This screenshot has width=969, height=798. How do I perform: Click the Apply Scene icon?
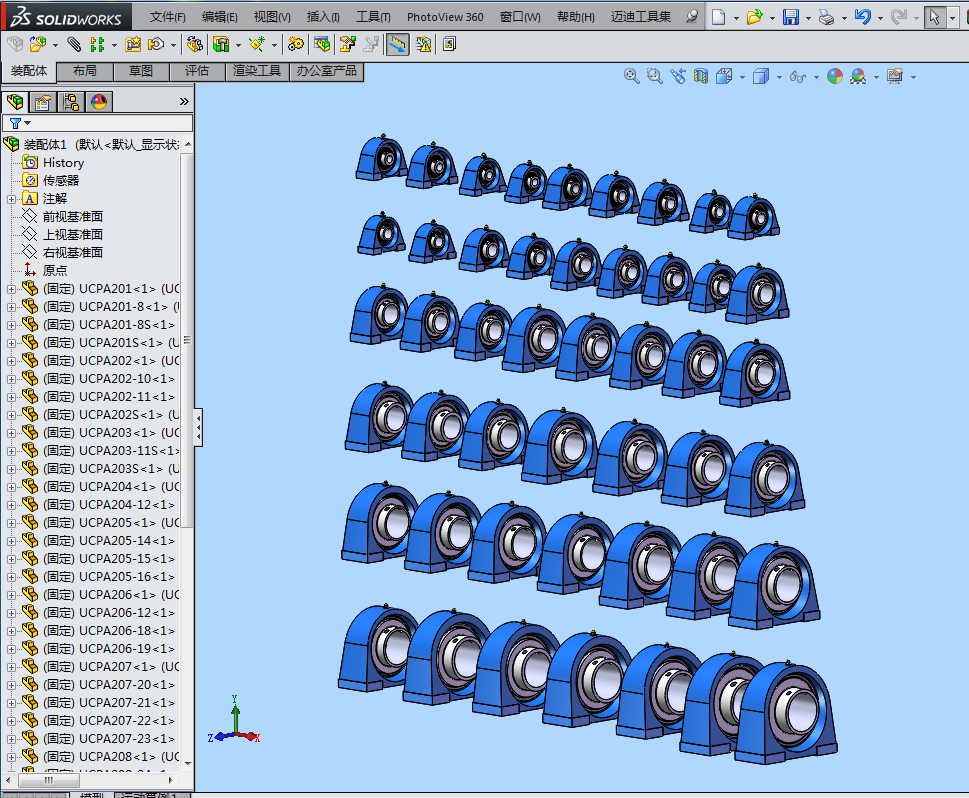[858, 76]
